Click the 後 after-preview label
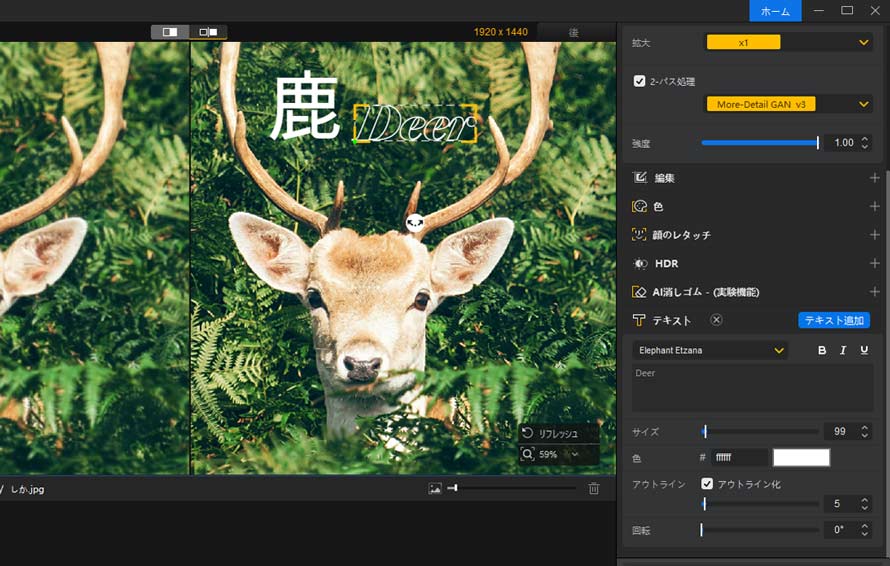Image resolution: width=890 pixels, height=566 pixels. (x=574, y=32)
